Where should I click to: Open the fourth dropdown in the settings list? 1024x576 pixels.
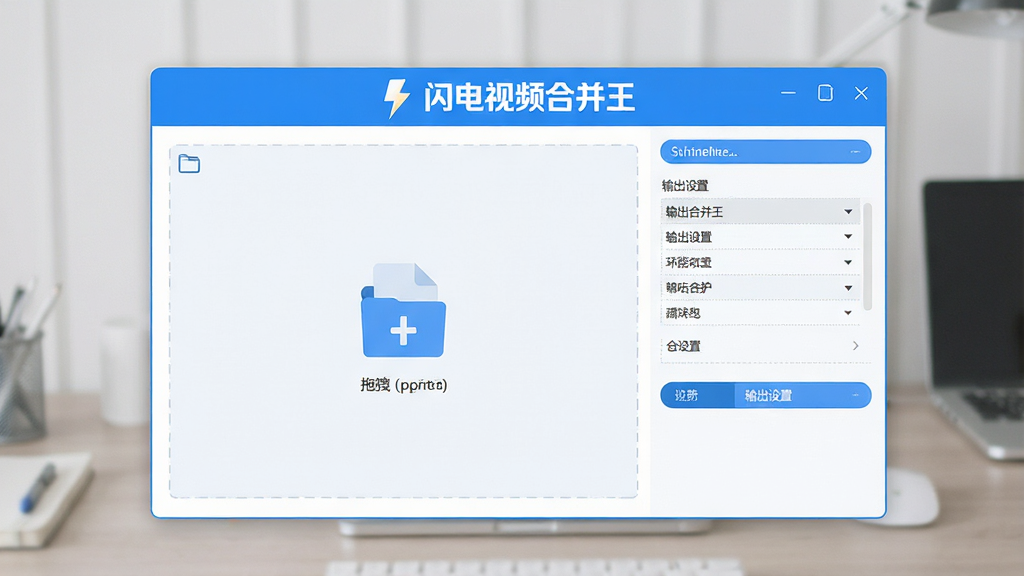[x=760, y=287]
